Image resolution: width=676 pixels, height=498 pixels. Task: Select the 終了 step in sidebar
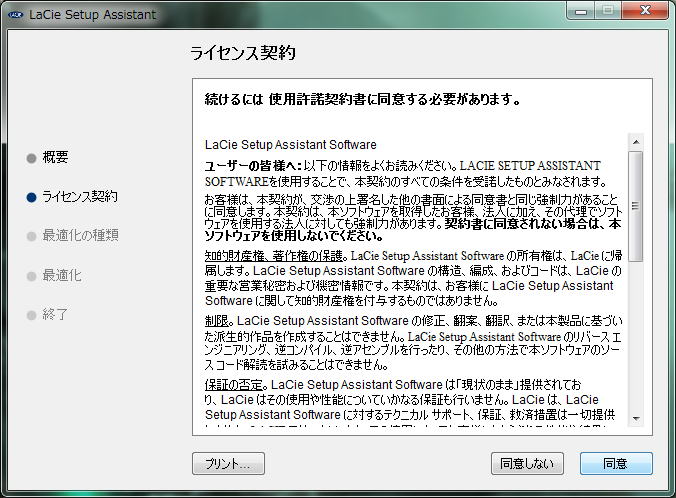(x=55, y=314)
